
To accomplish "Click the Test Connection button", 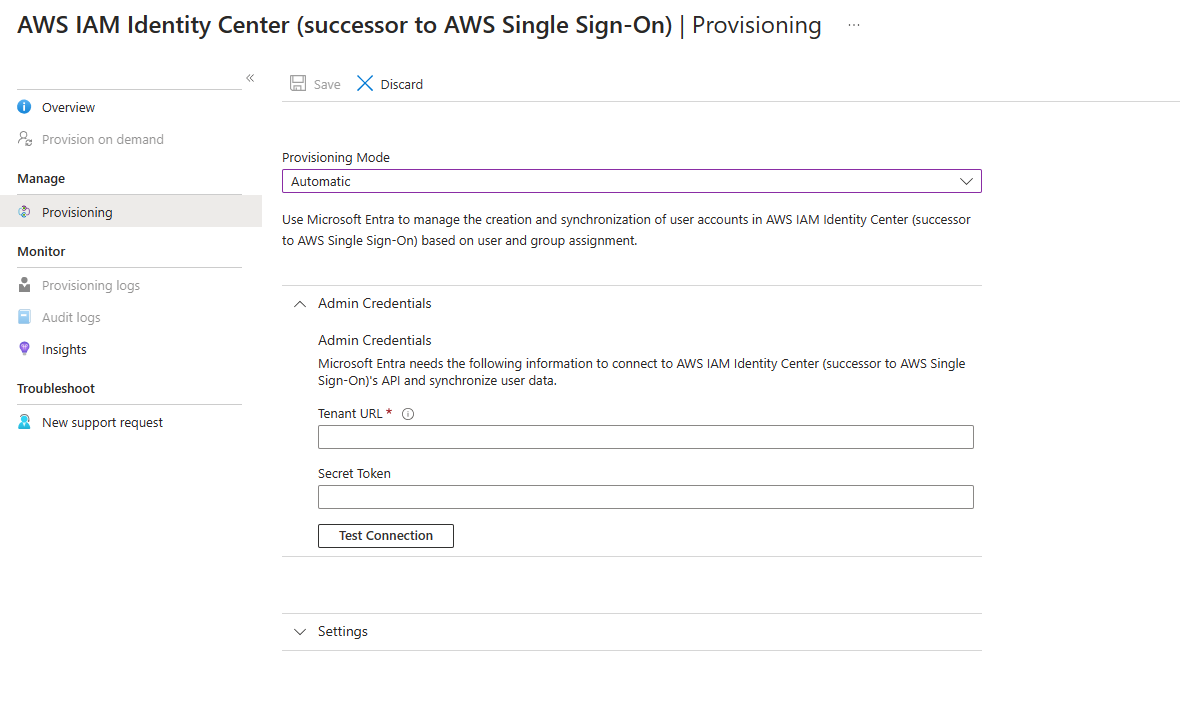I will coord(385,535).
